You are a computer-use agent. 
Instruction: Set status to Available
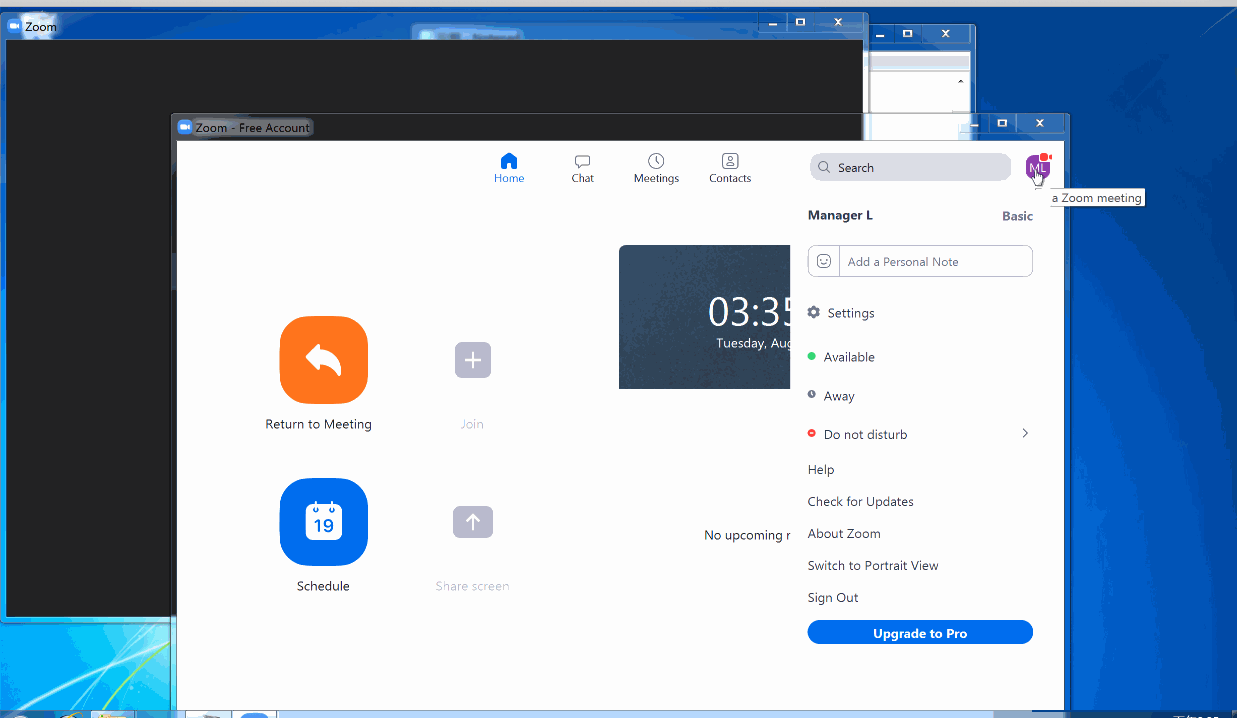(x=848, y=357)
